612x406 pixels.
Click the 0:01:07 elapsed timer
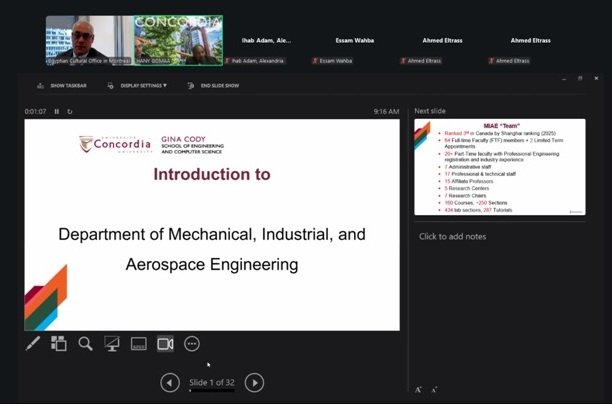[x=35, y=112]
